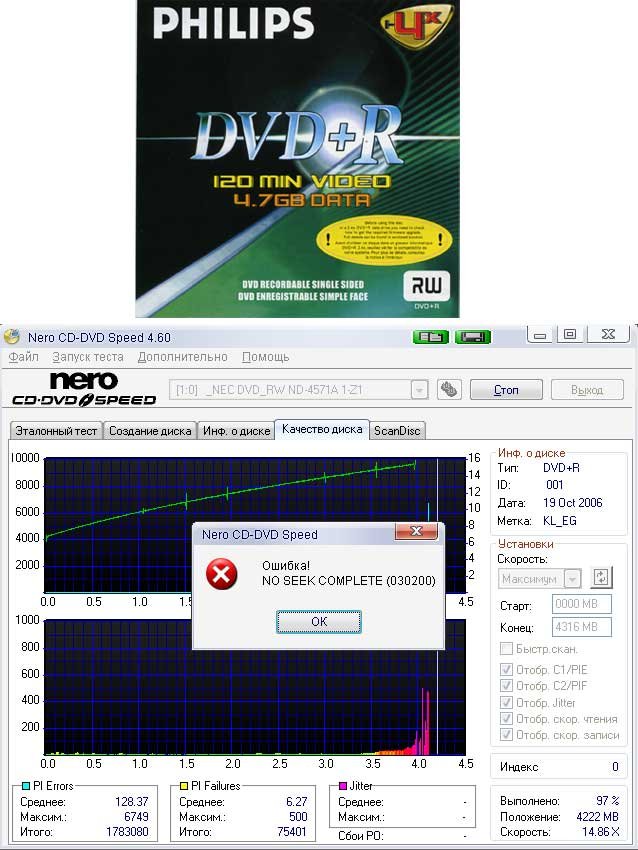Click OK in the error dialog
Image resolution: width=638 pixels, height=850 pixels.
tap(319, 621)
